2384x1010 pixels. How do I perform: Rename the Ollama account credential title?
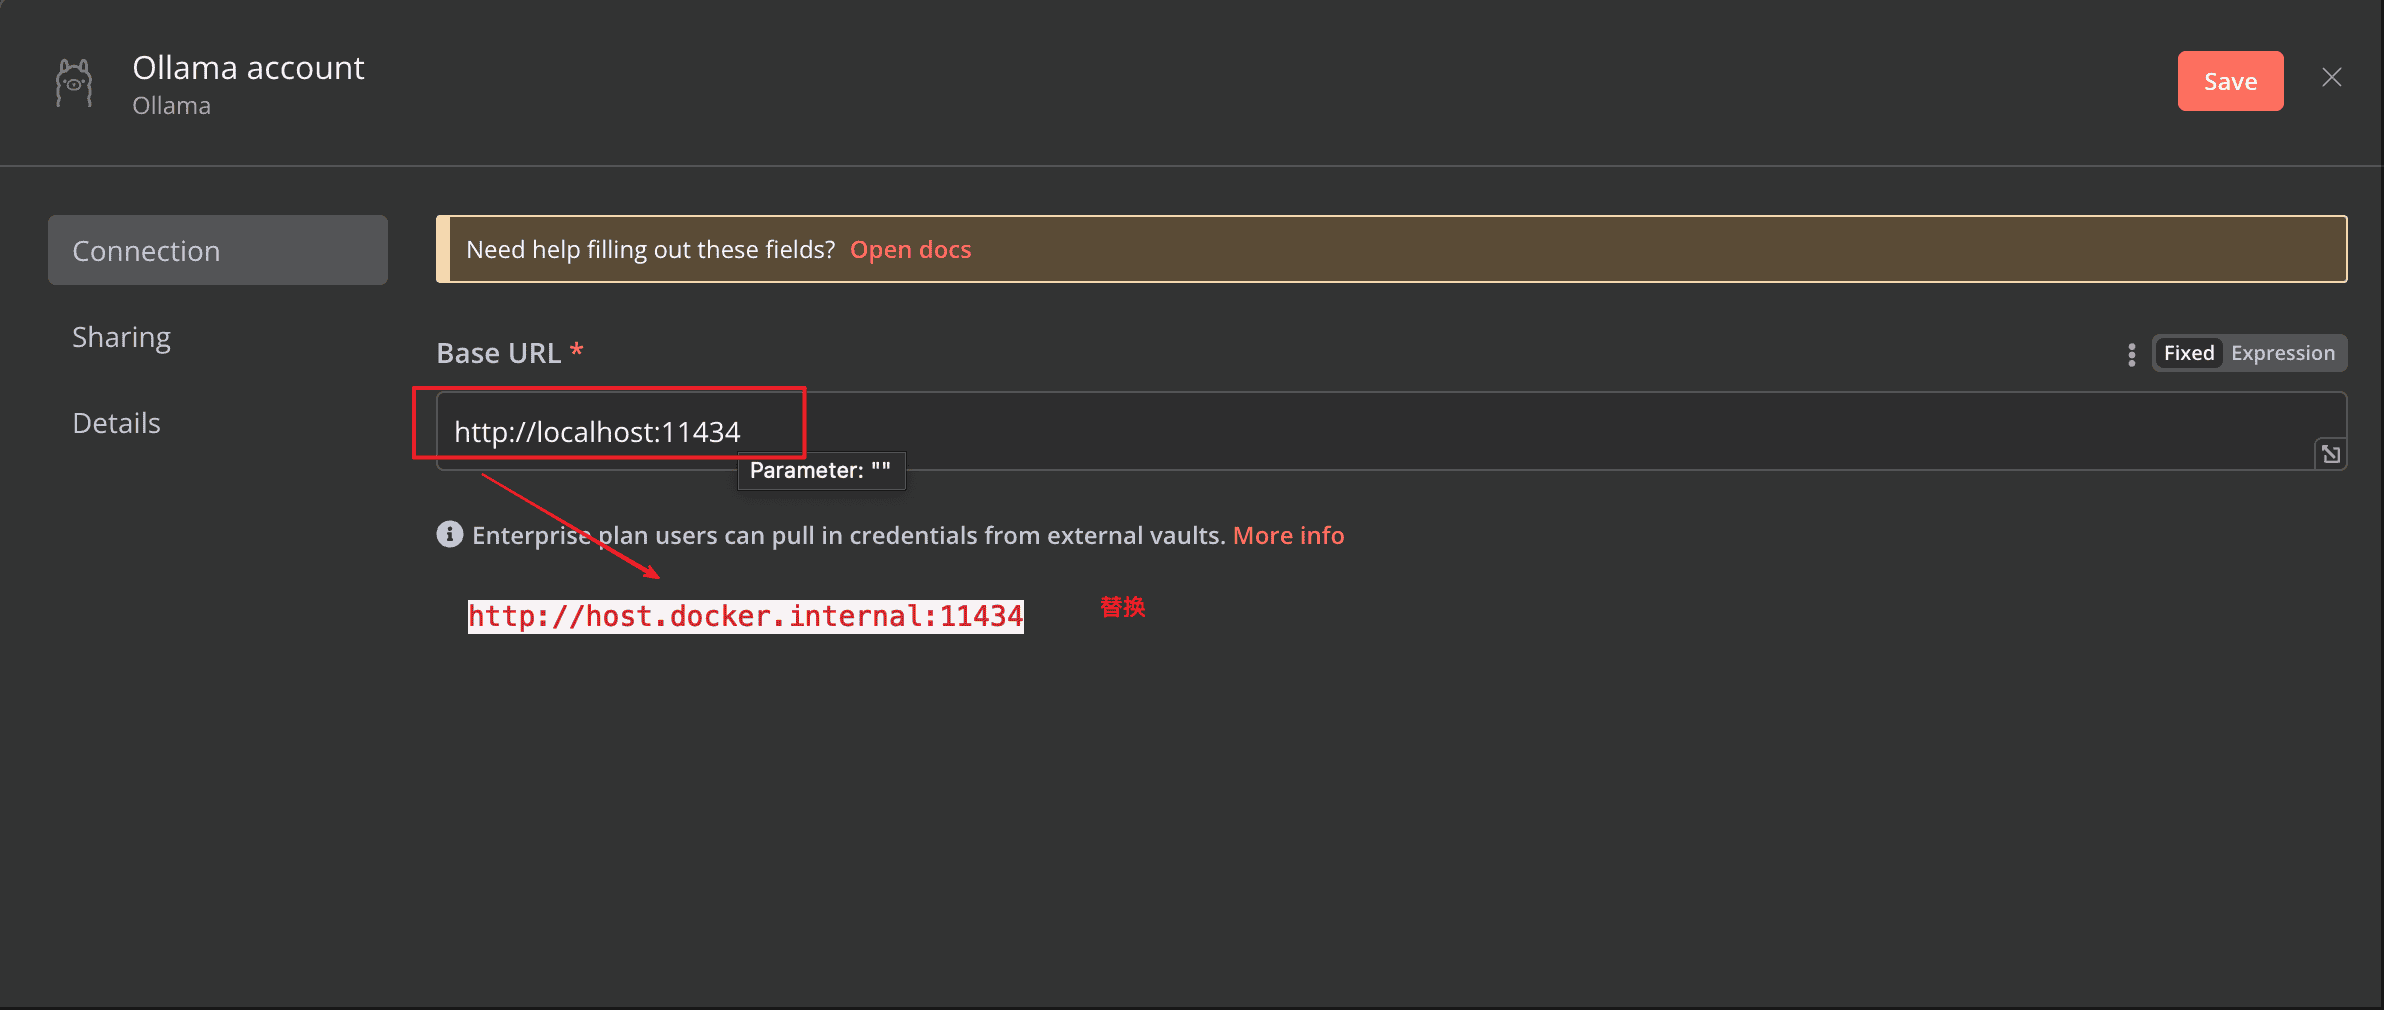[x=248, y=68]
